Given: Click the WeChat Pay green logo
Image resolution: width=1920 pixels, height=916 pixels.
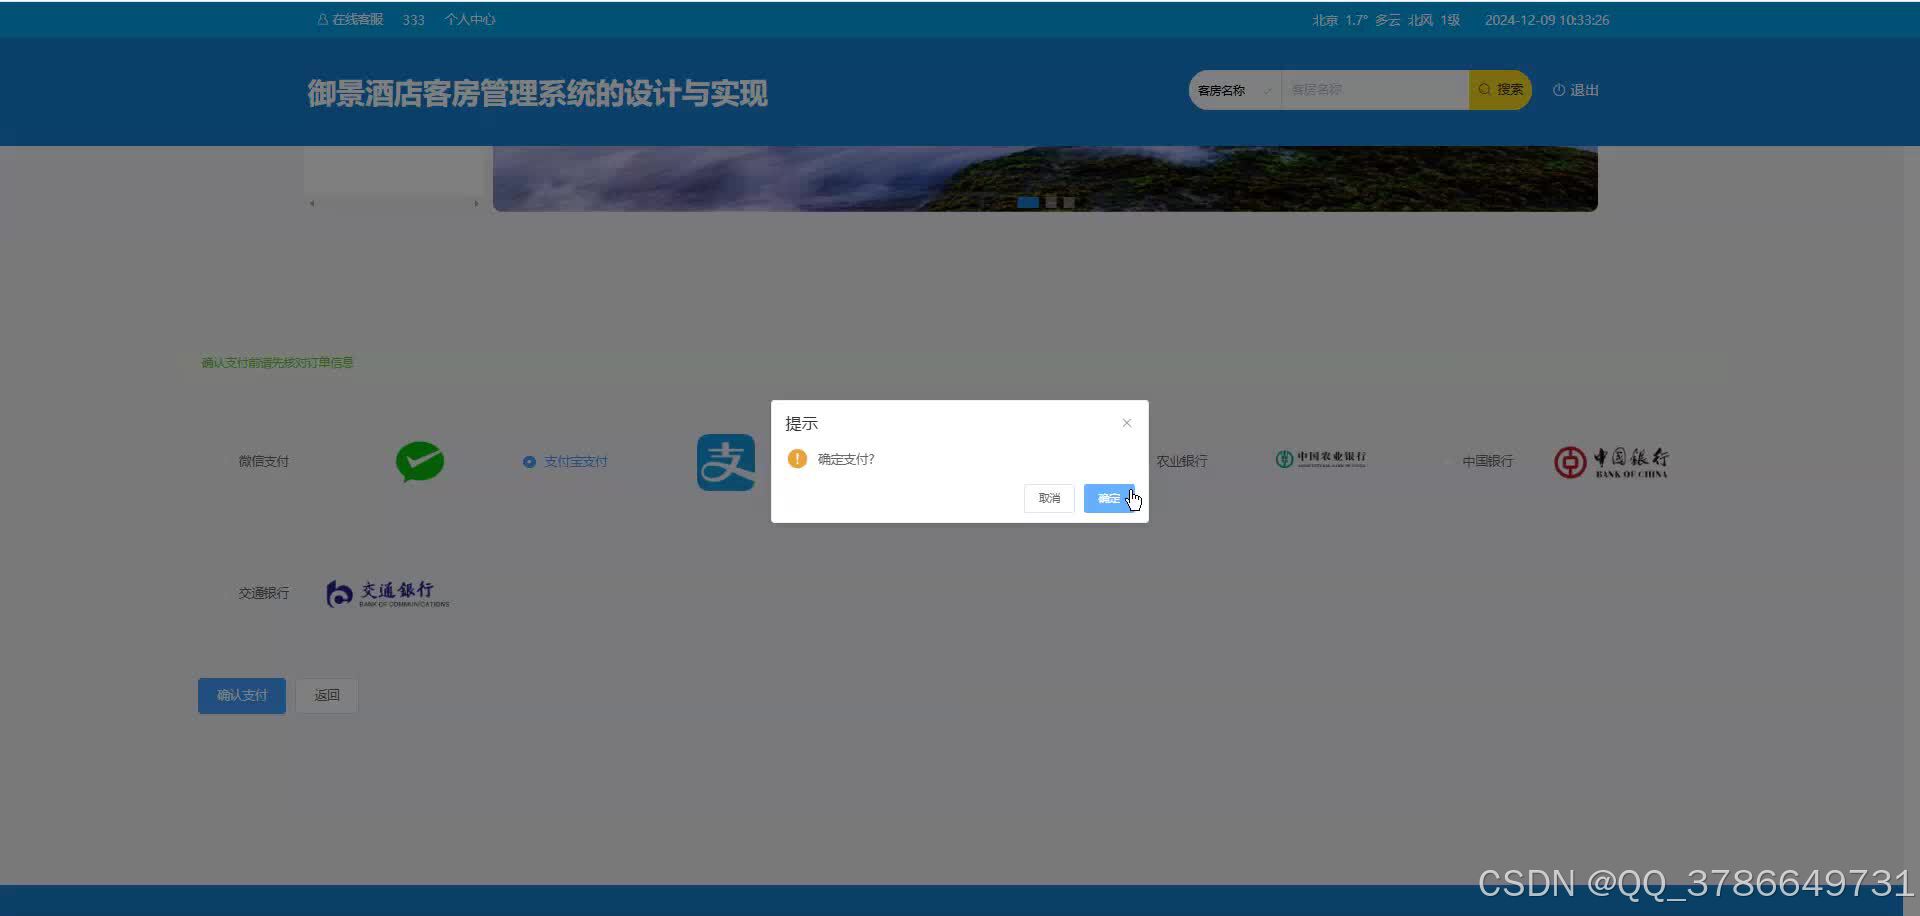Looking at the screenshot, I should (420, 461).
